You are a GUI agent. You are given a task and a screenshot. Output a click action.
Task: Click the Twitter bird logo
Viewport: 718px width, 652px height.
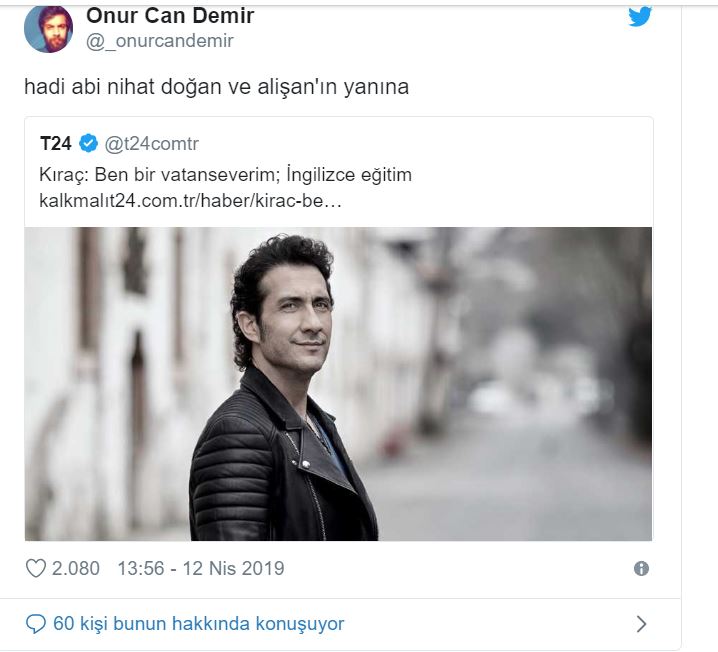(640, 17)
